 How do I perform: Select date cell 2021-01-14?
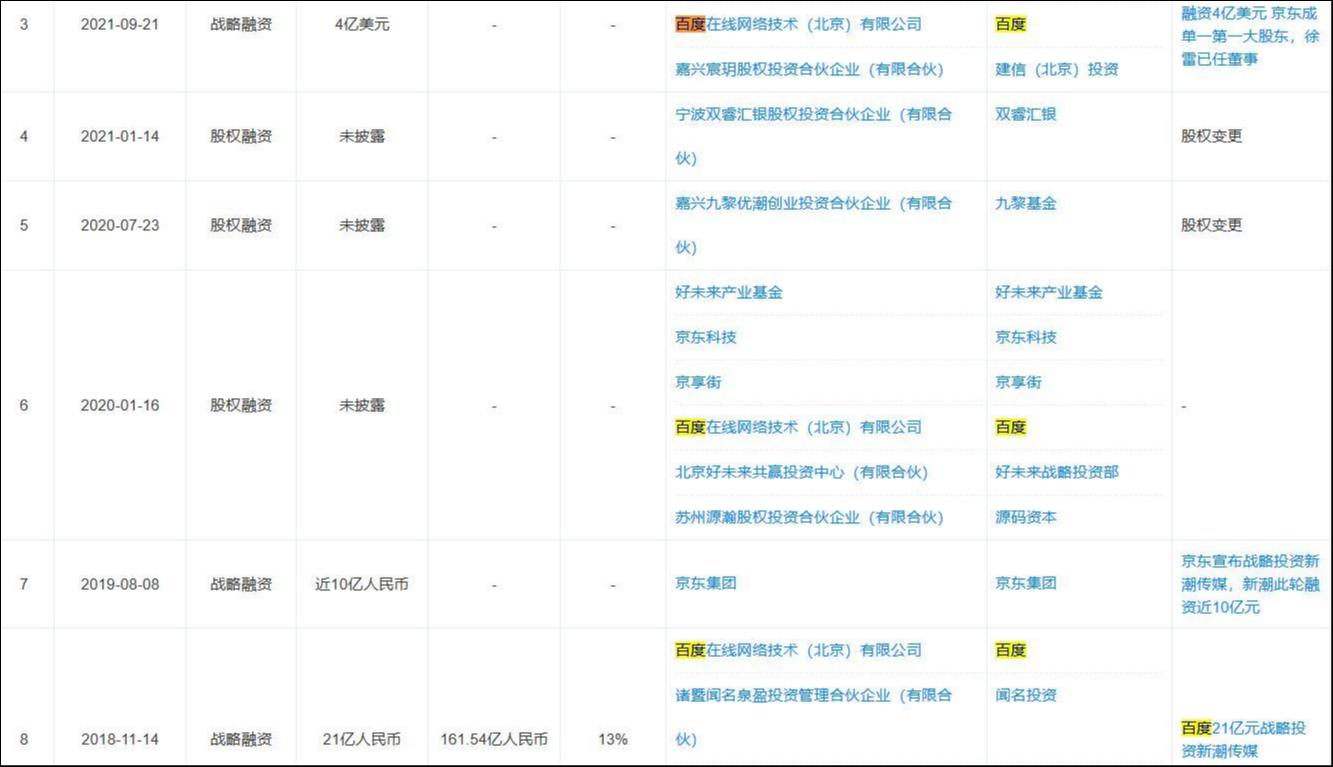click(119, 136)
